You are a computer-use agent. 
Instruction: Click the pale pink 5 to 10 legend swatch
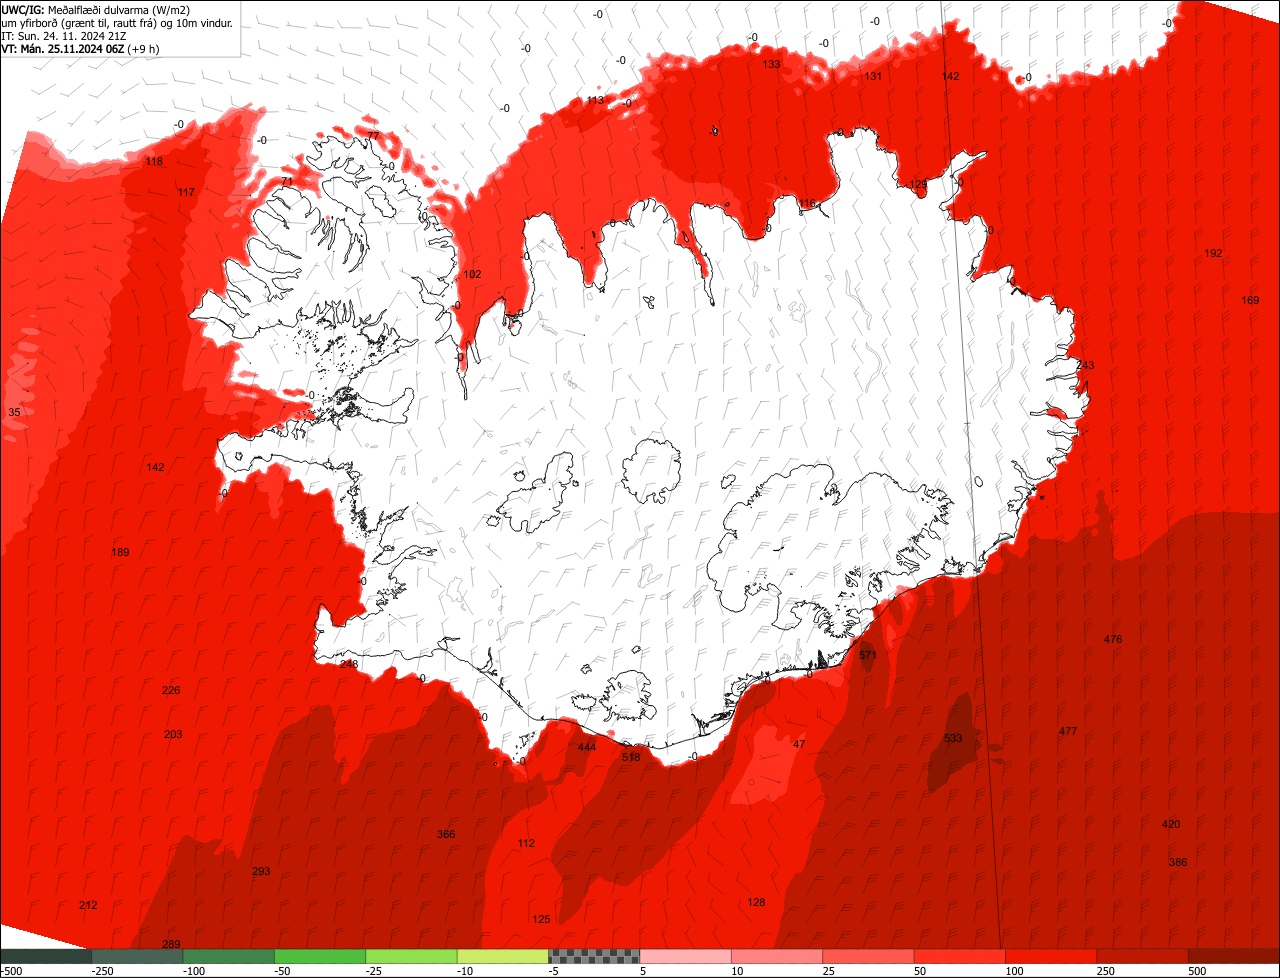point(686,956)
